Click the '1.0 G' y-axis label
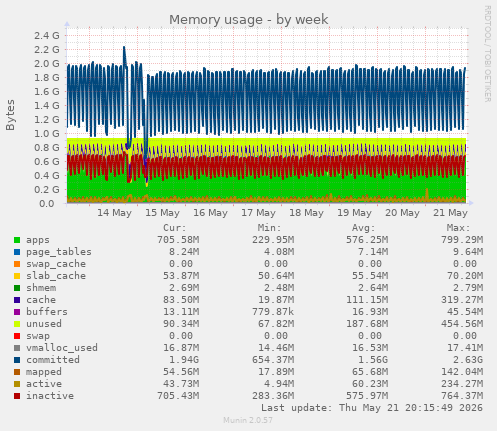497x431 pixels. point(47,134)
